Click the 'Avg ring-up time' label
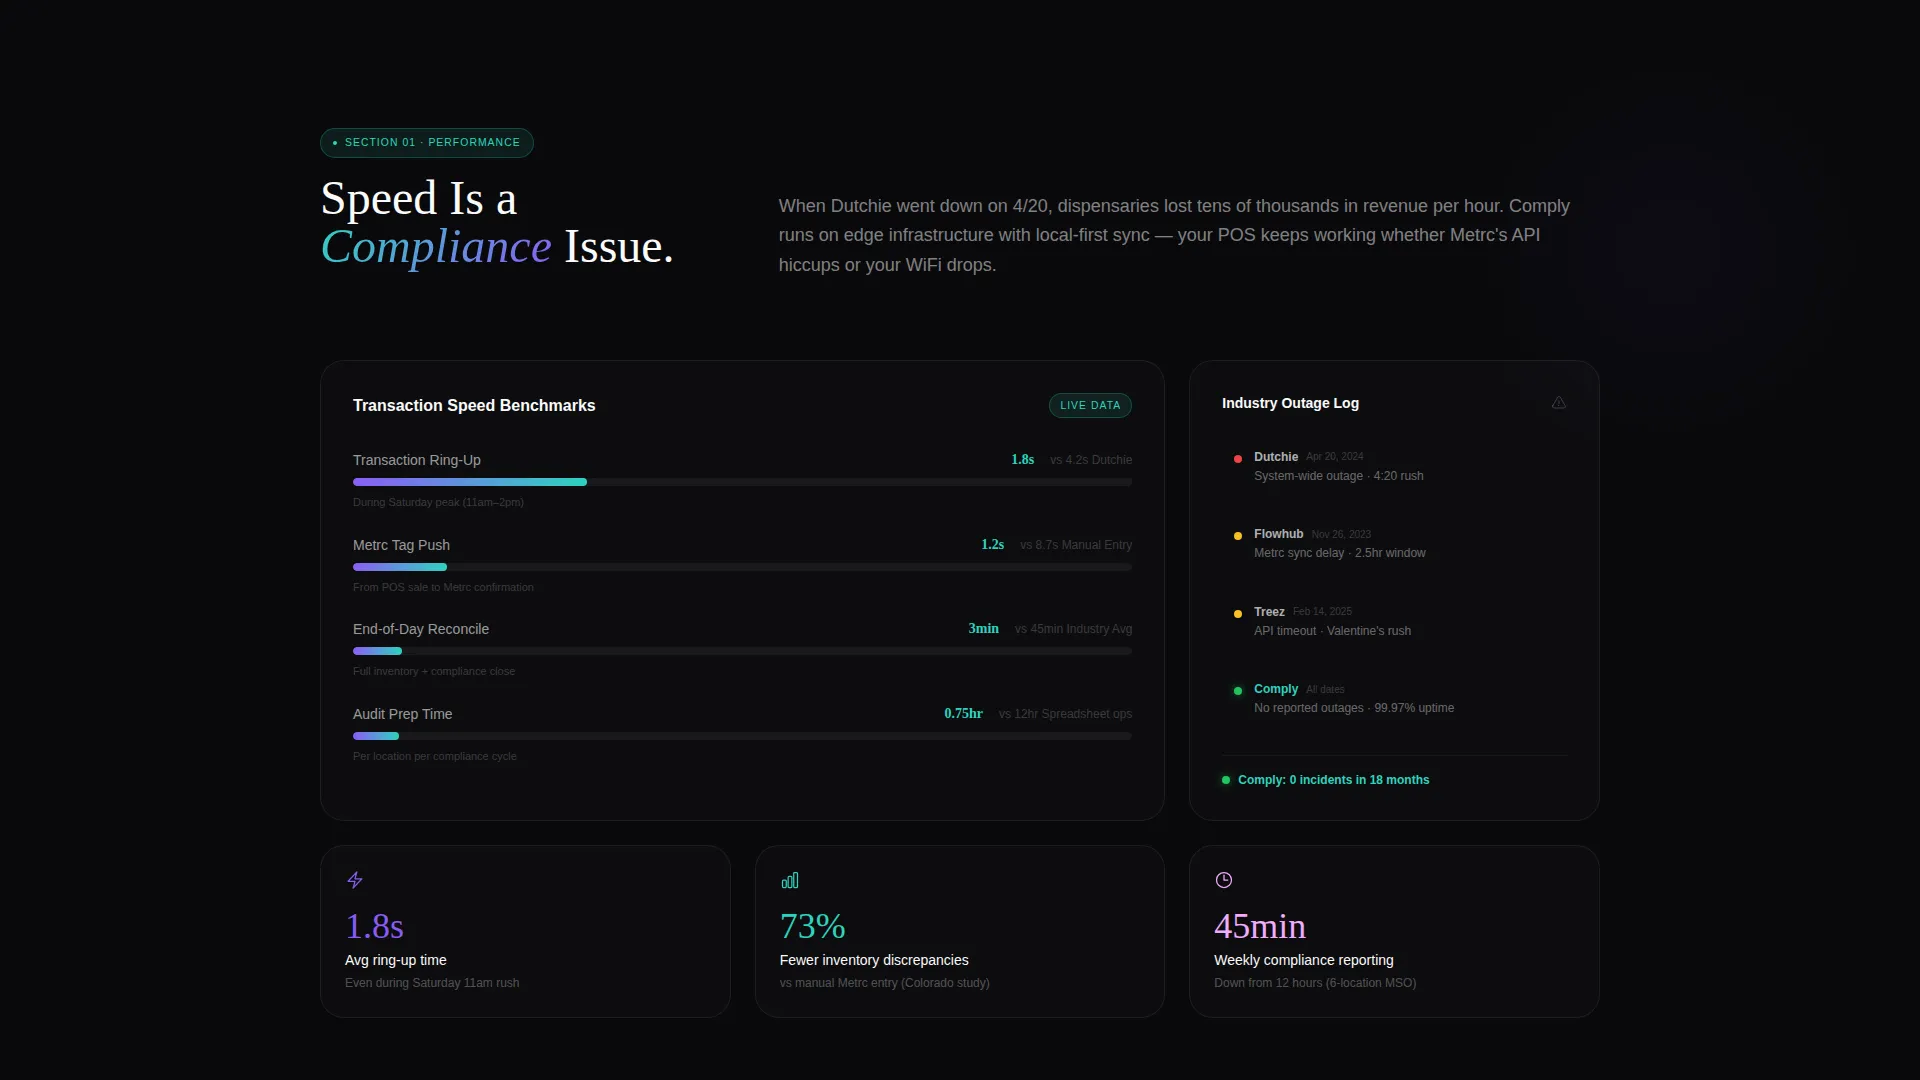Image resolution: width=1920 pixels, height=1080 pixels. coord(396,960)
